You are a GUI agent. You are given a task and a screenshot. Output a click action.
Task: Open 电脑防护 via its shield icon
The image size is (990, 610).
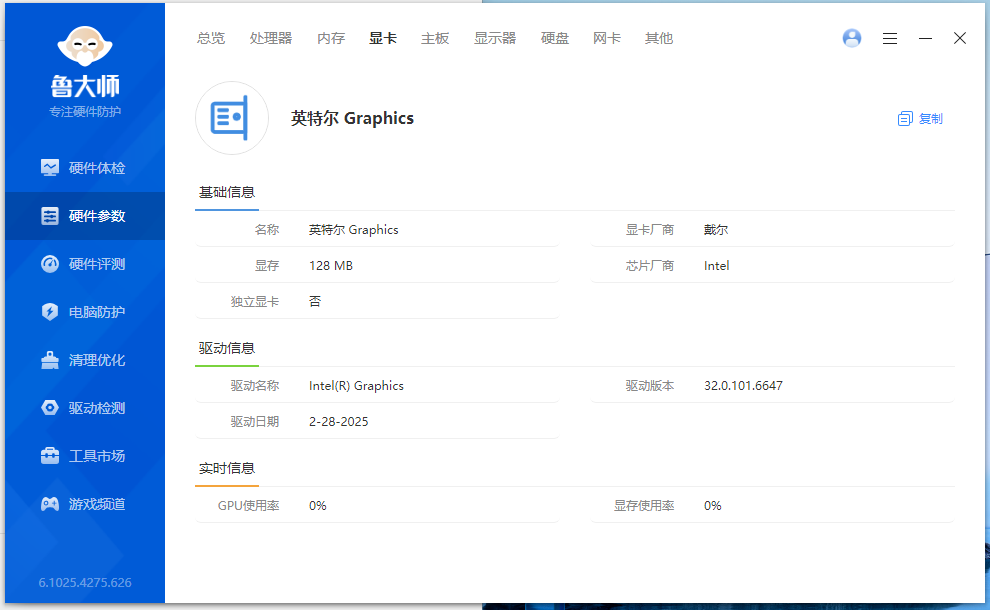point(50,311)
